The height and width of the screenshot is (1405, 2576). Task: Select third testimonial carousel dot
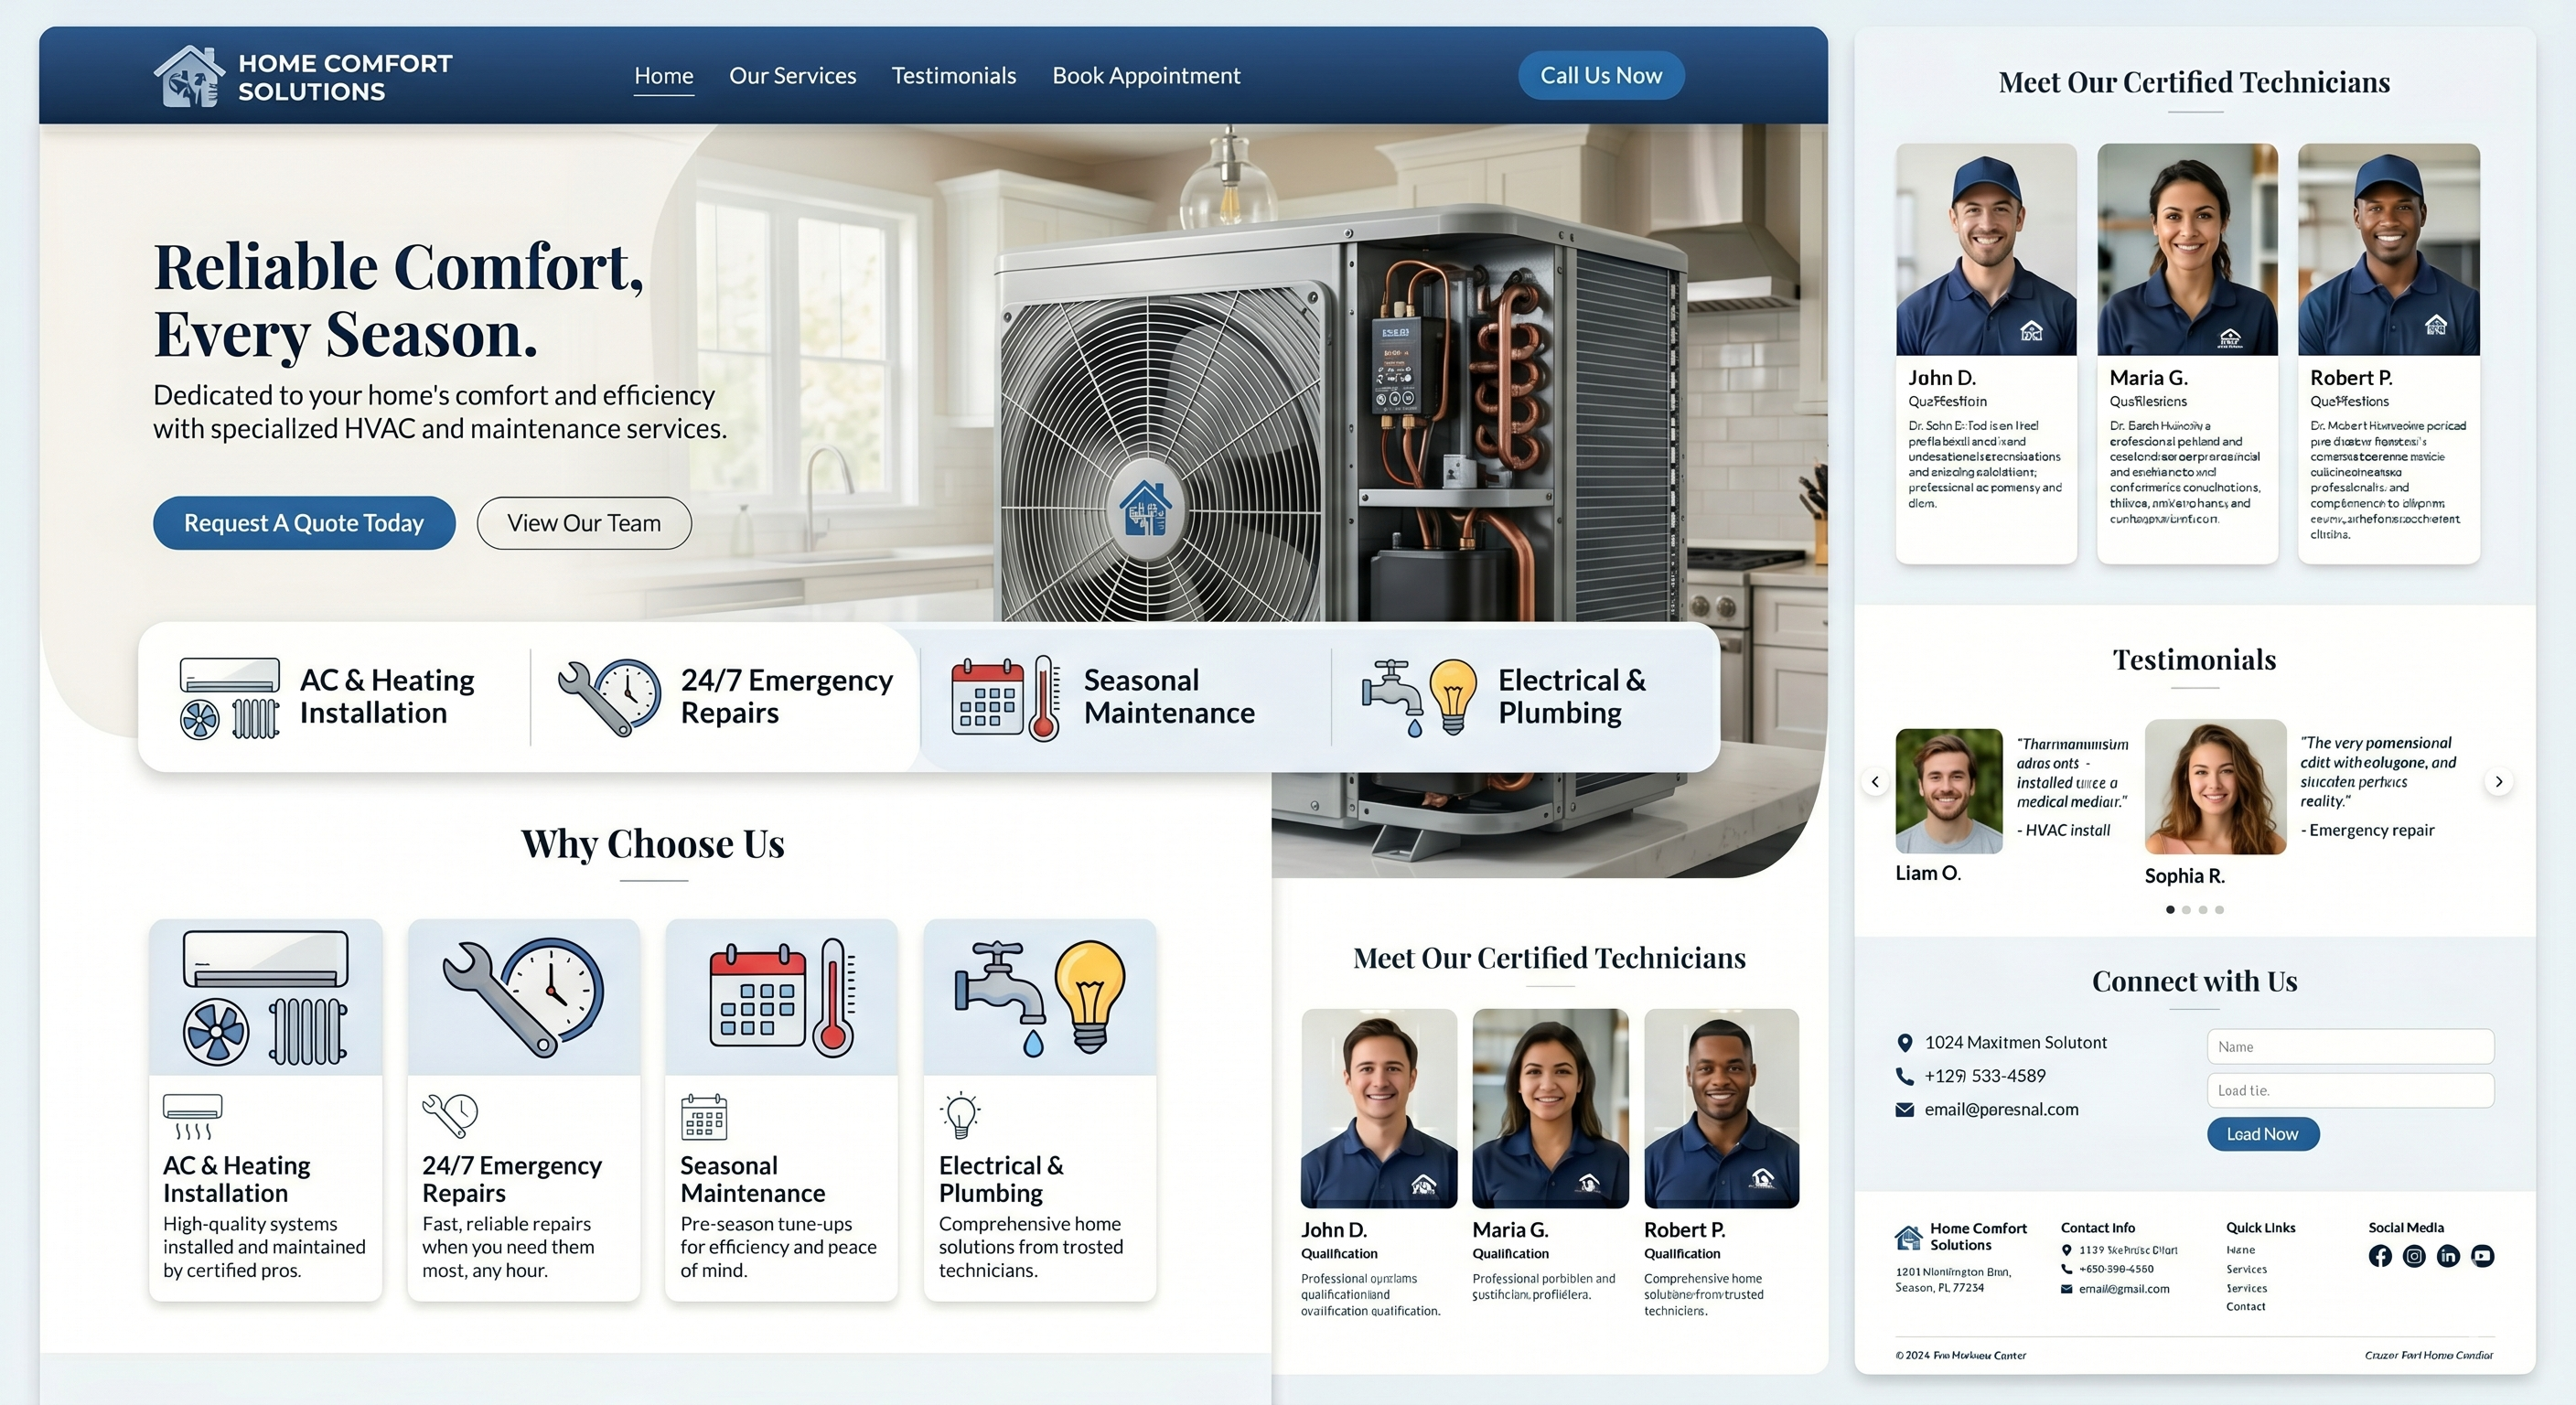(x=2203, y=910)
